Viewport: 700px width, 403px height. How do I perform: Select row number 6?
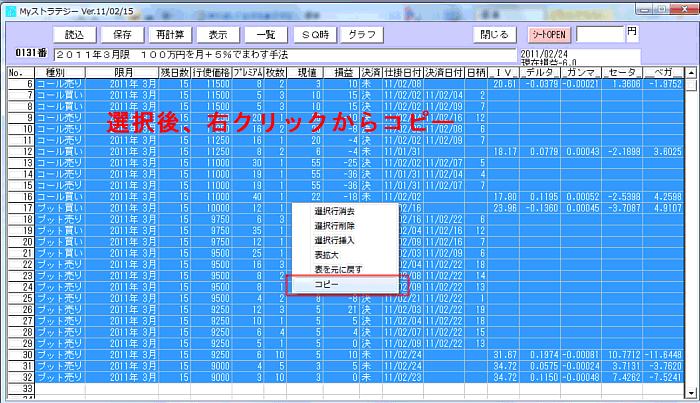tap(21, 84)
